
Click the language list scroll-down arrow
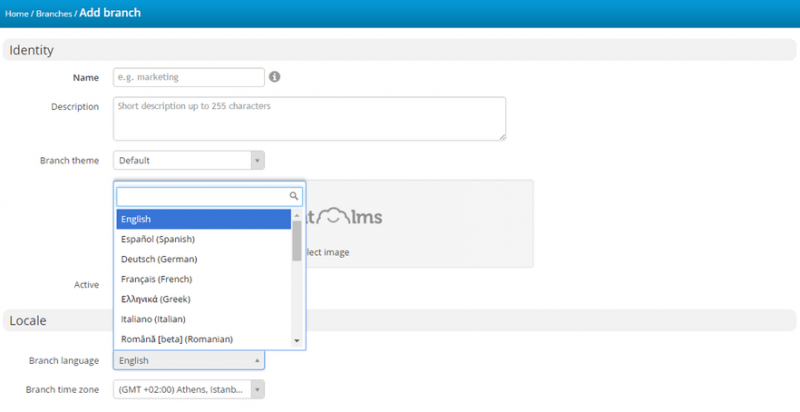tap(297, 341)
